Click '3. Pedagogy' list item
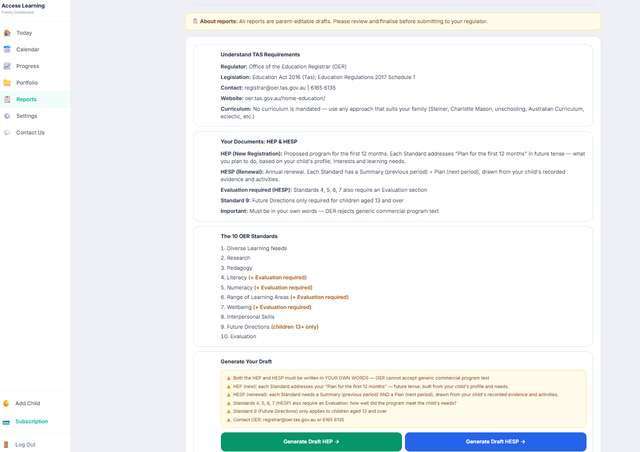 (x=236, y=268)
